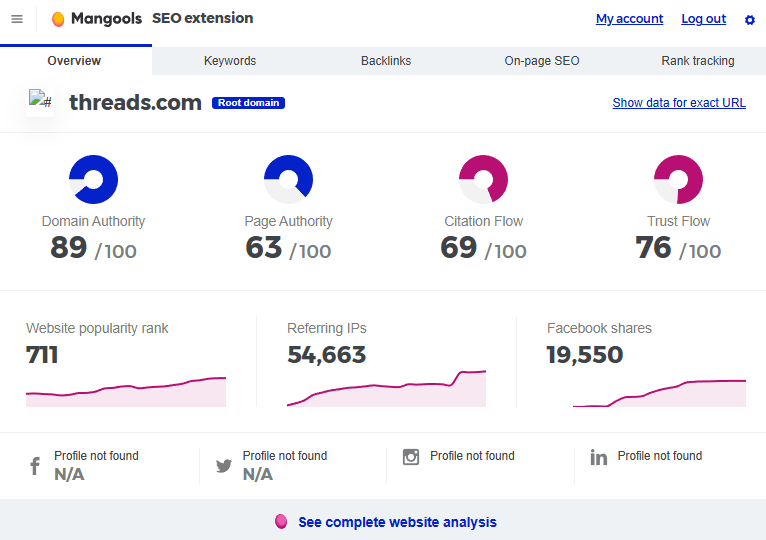Click the Trust Flow donut chart
Screen dimensions: 766x540
678,179
